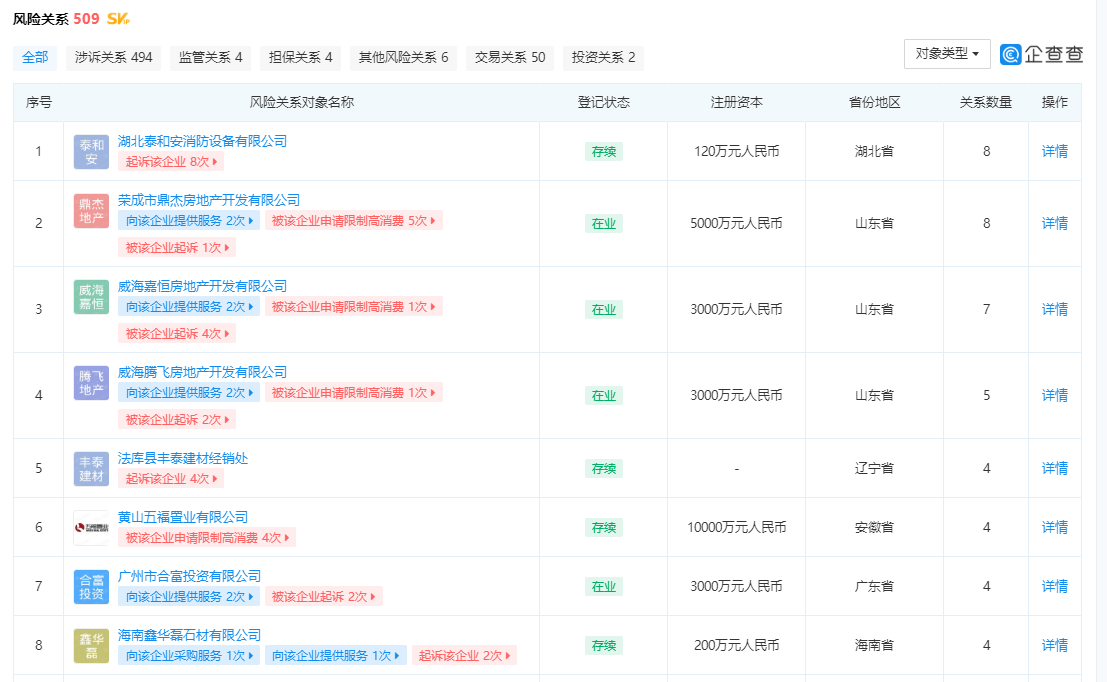Switch to 涉诉关系 494 tab
The width and height of the screenshot is (1107, 682).
point(114,57)
